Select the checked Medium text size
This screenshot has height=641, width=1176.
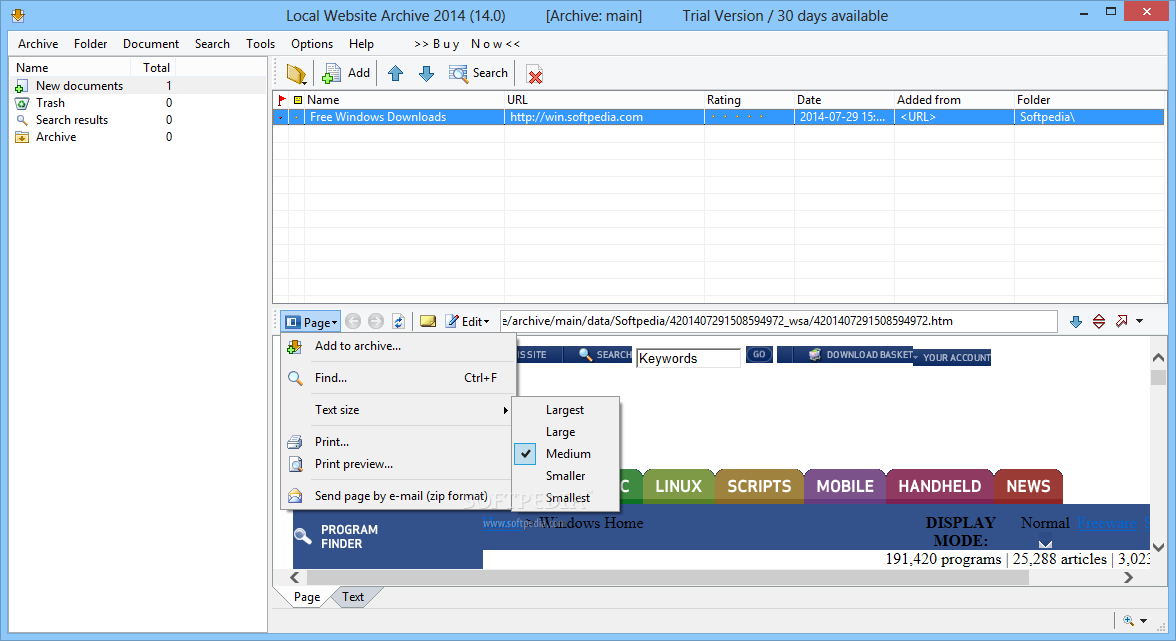(x=566, y=454)
